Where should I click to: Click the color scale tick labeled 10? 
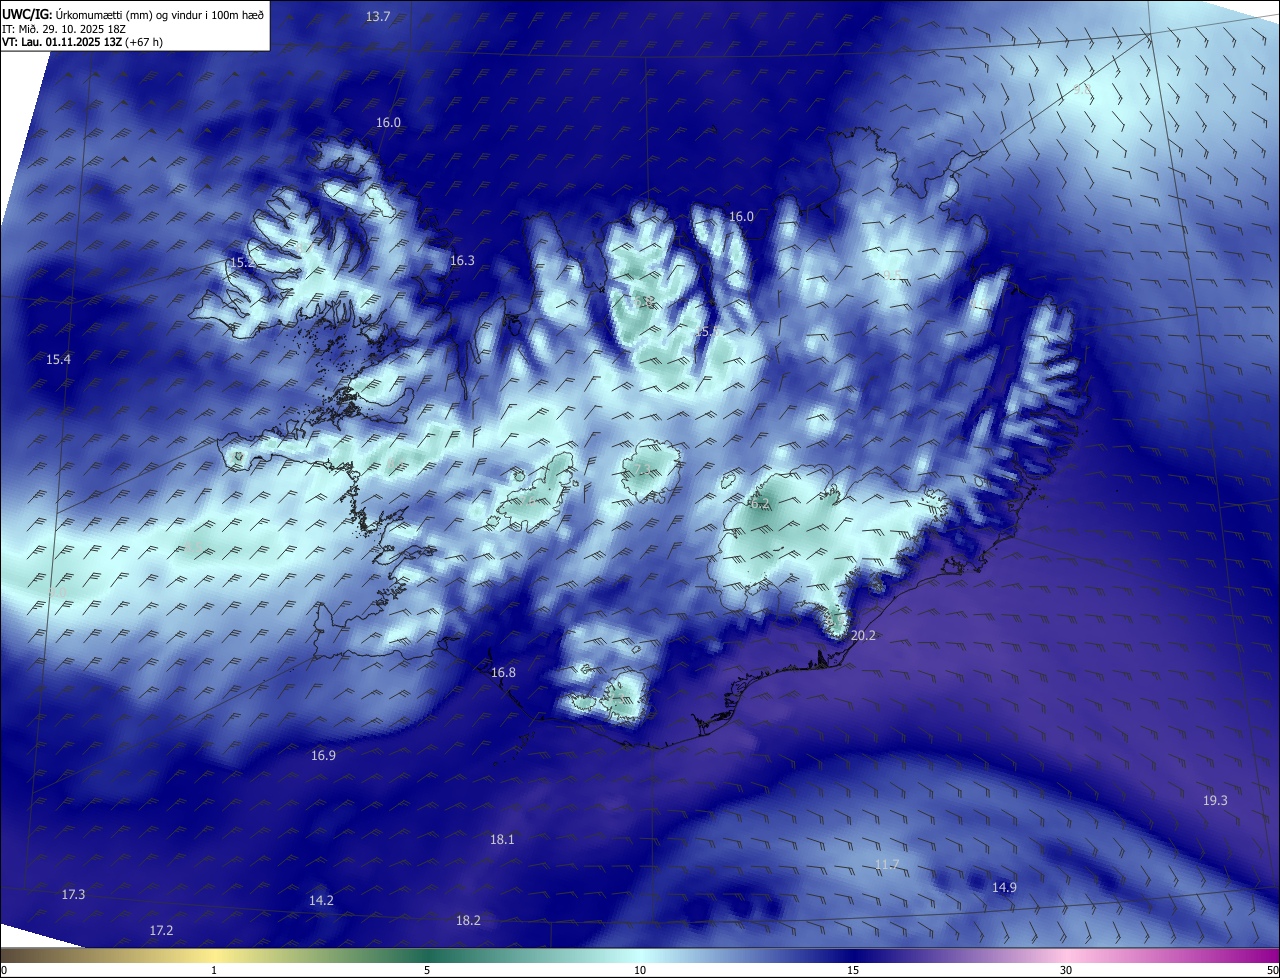coord(640,970)
